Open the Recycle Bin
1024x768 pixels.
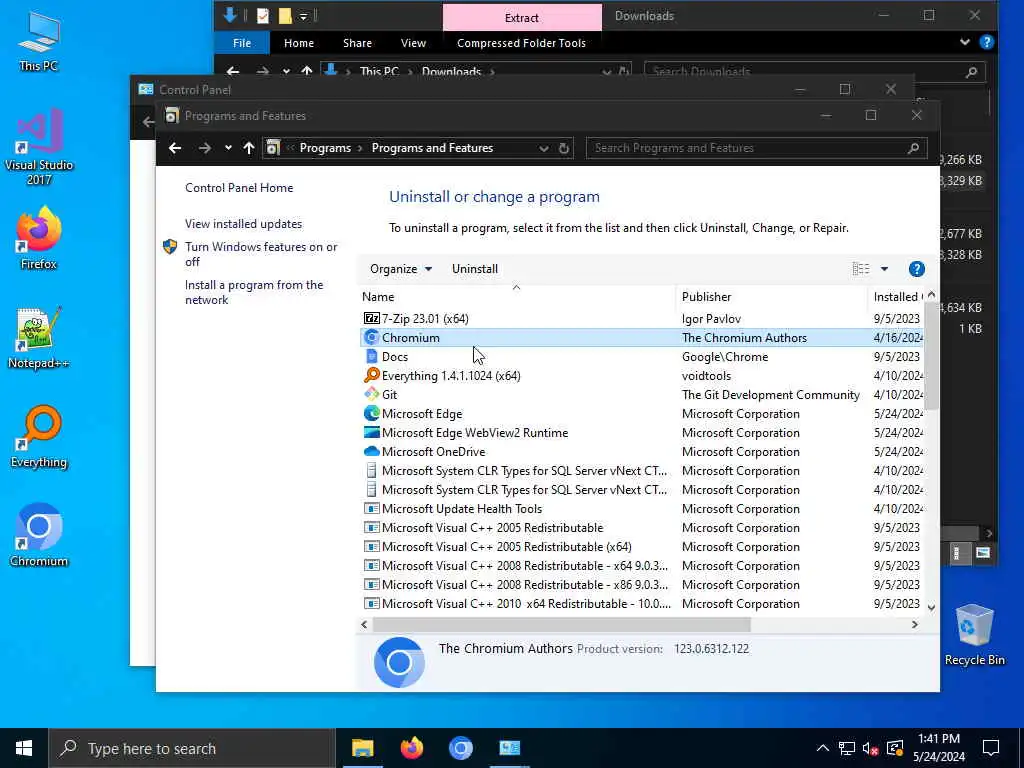(x=974, y=635)
